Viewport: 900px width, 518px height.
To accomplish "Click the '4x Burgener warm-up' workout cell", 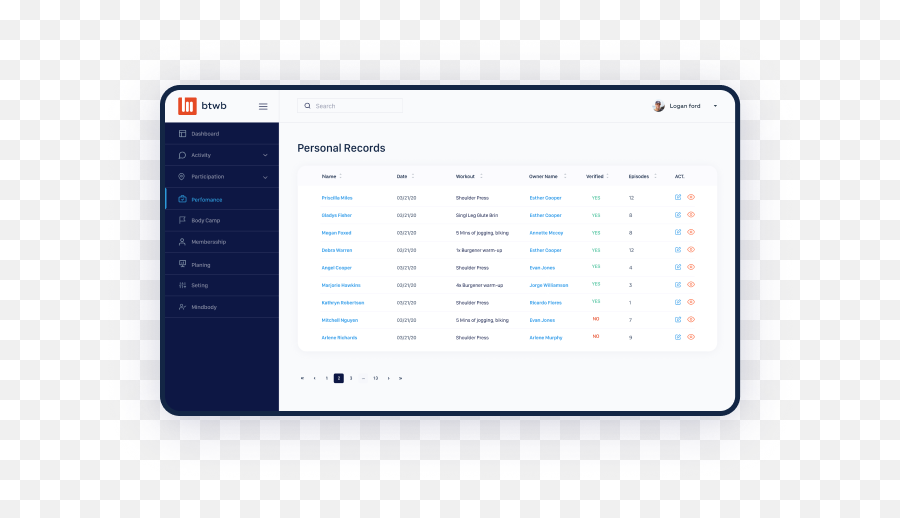I will point(479,285).
